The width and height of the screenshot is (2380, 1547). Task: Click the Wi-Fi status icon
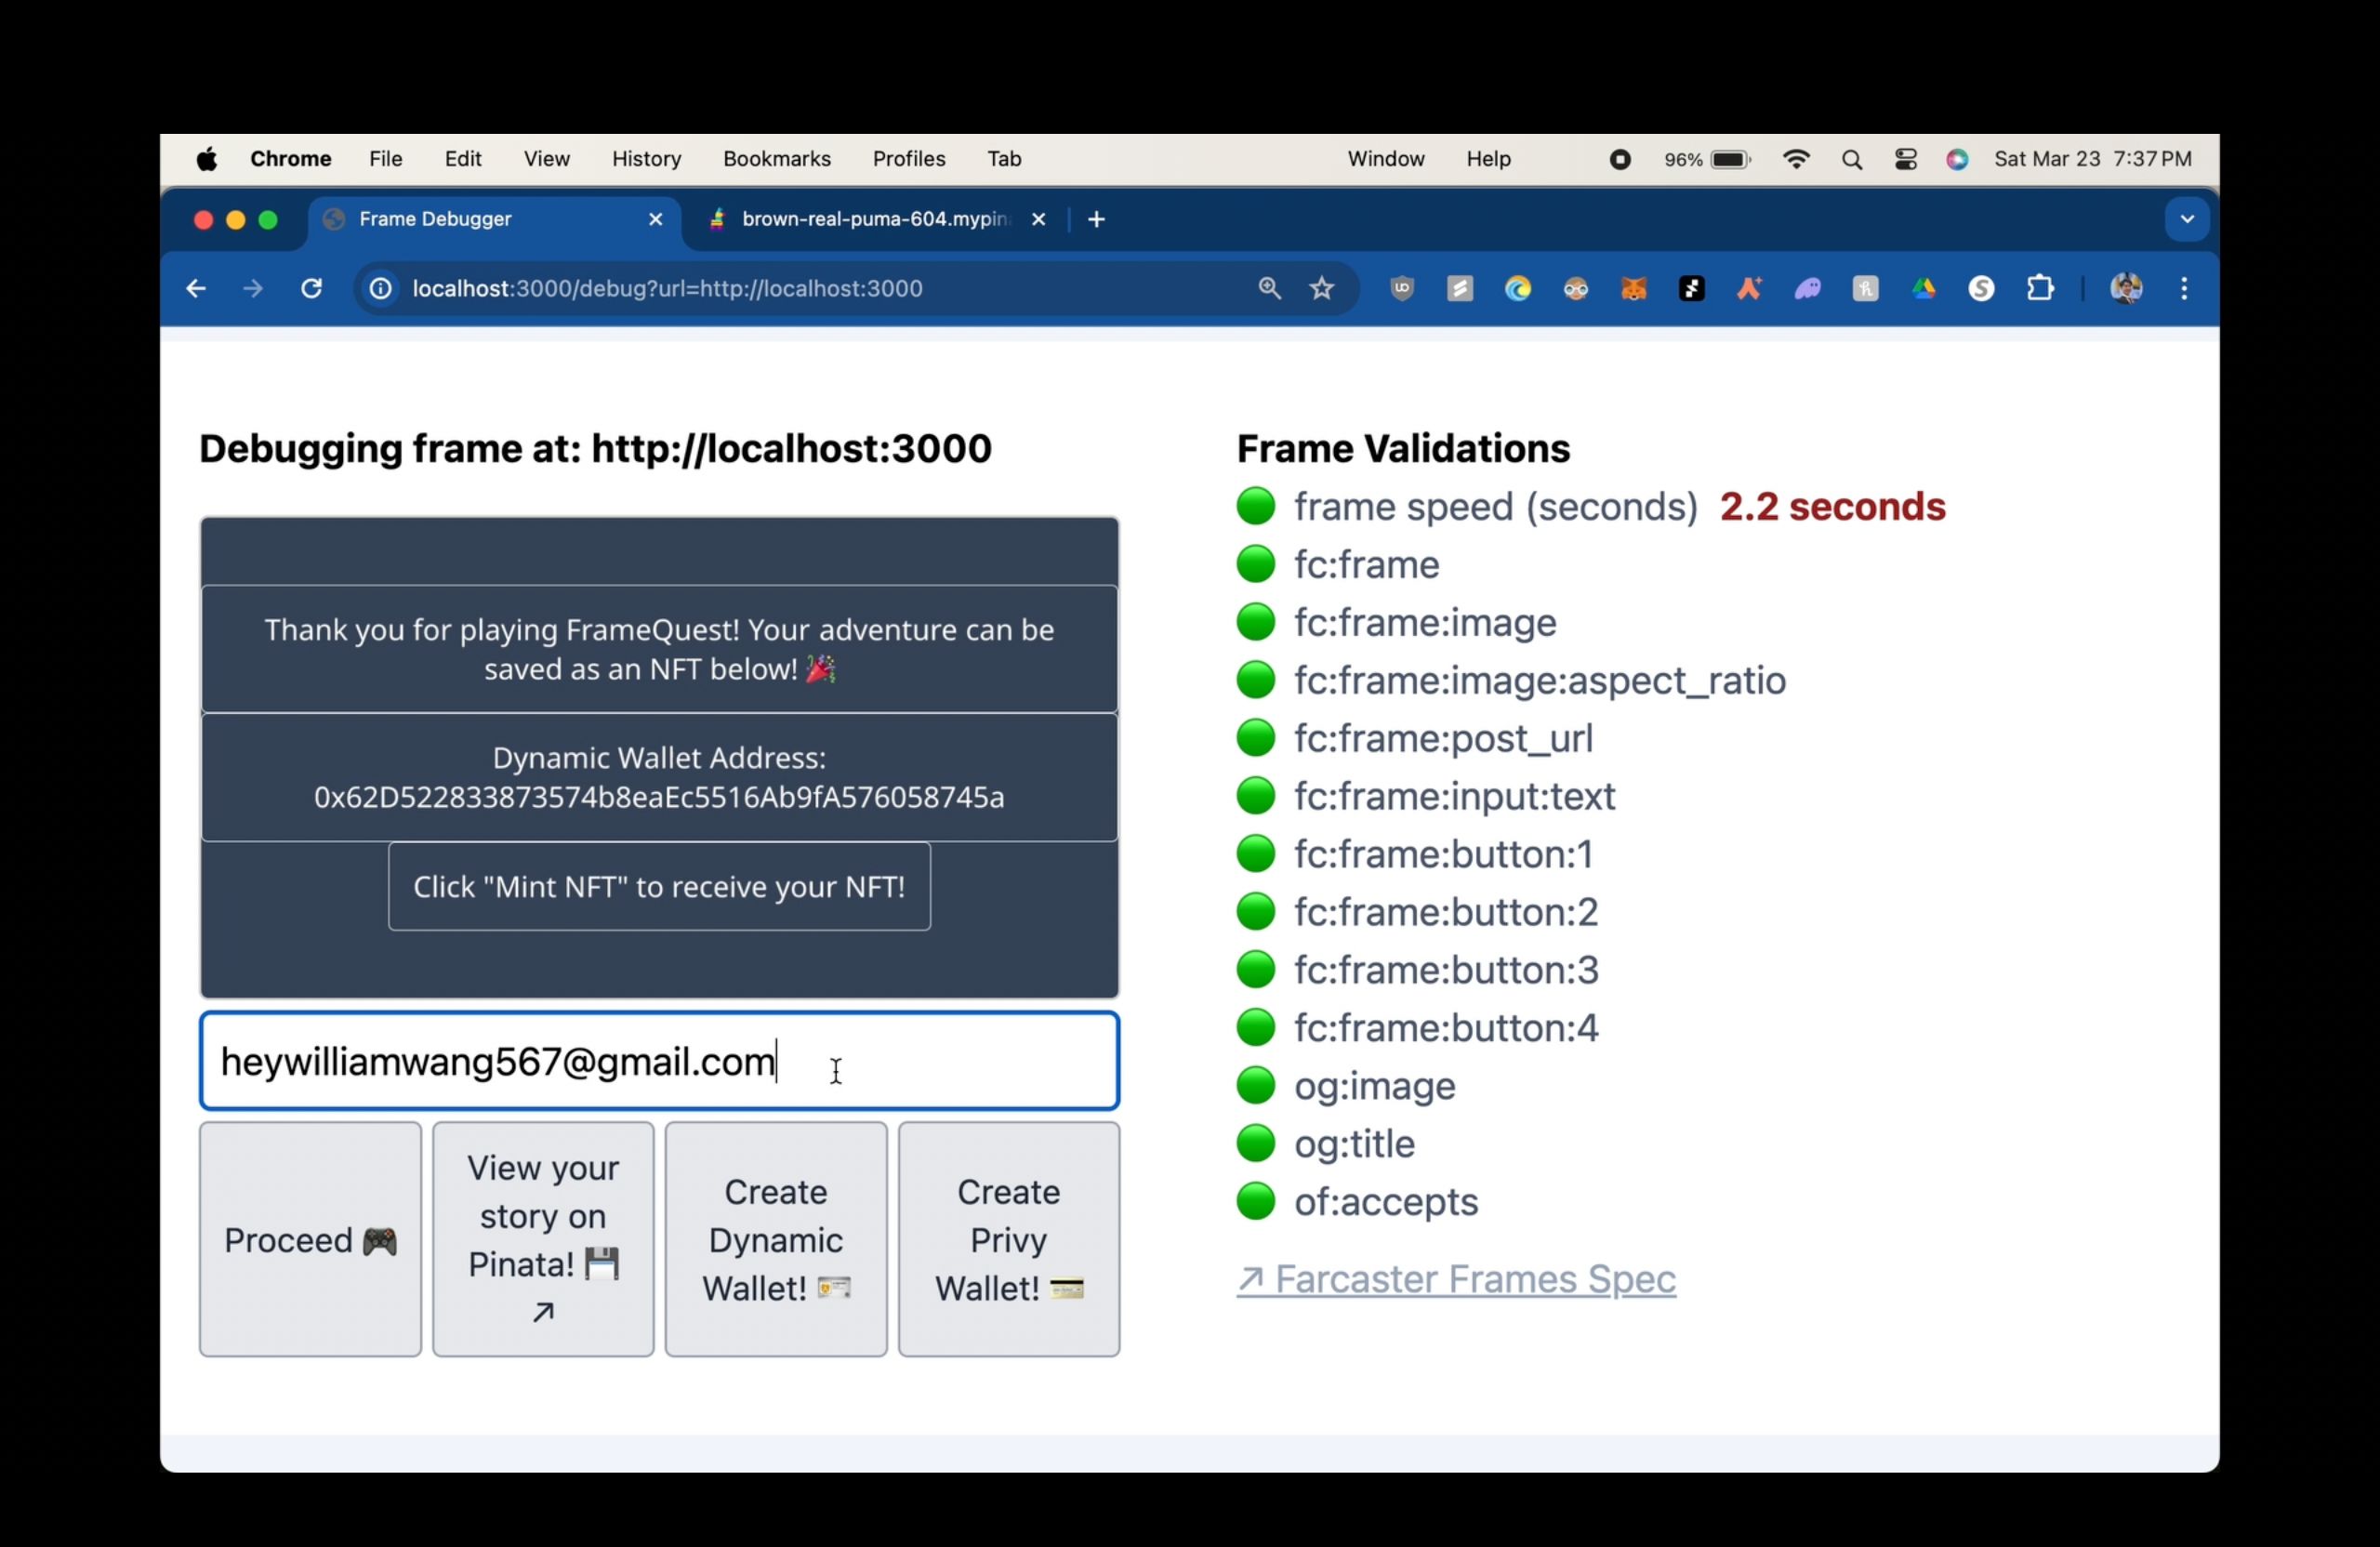coord(1796,160)
